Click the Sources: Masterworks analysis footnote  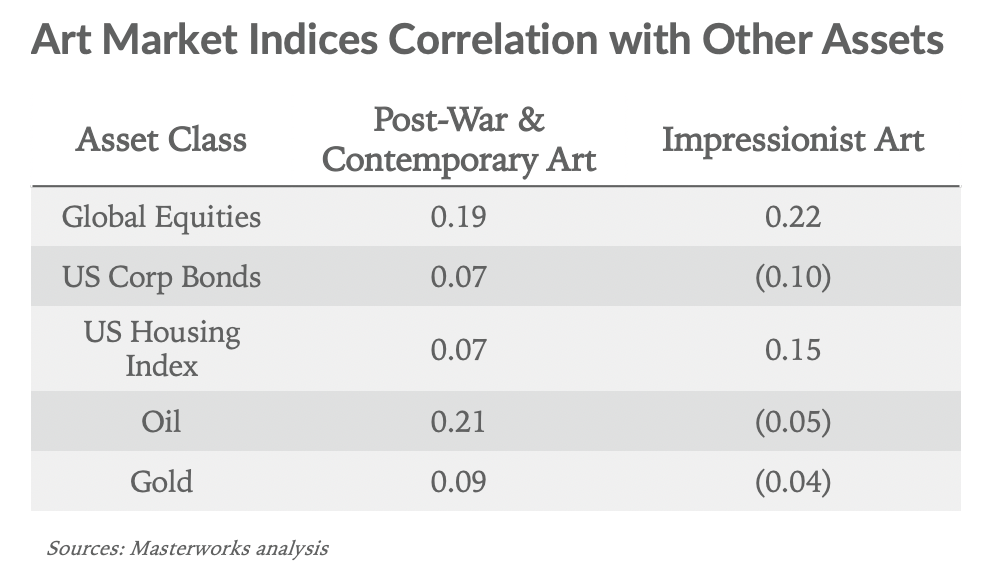pyautogui.click(x=187, y=548)
